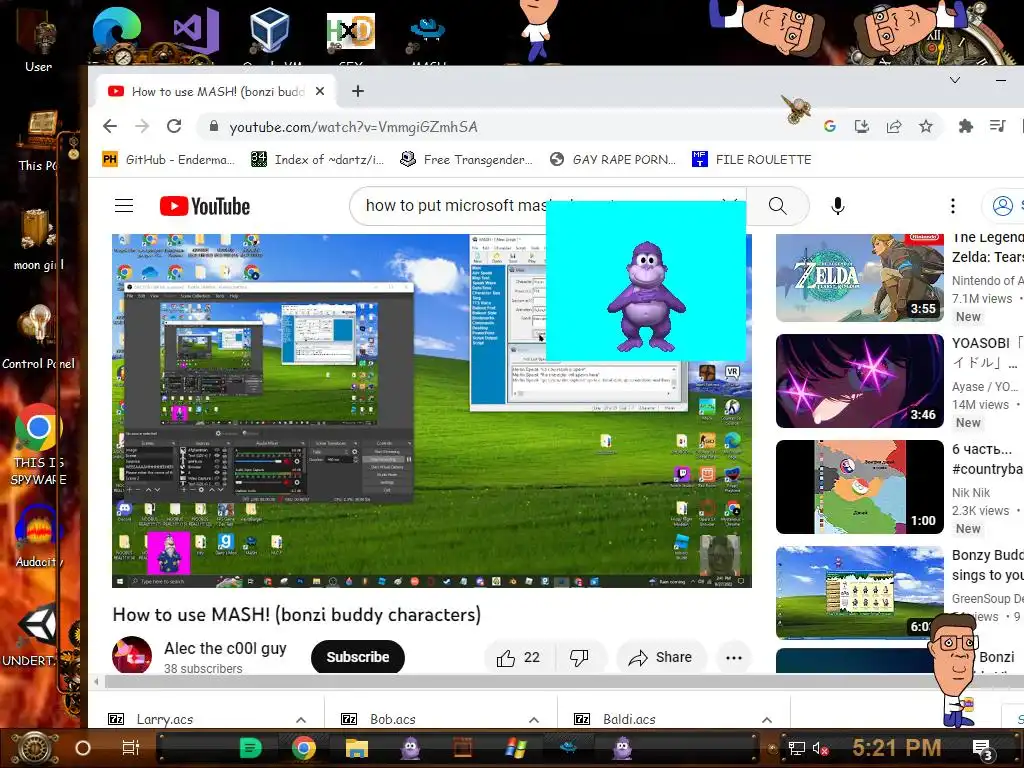Open a new browser tab

tap(357, 91)
